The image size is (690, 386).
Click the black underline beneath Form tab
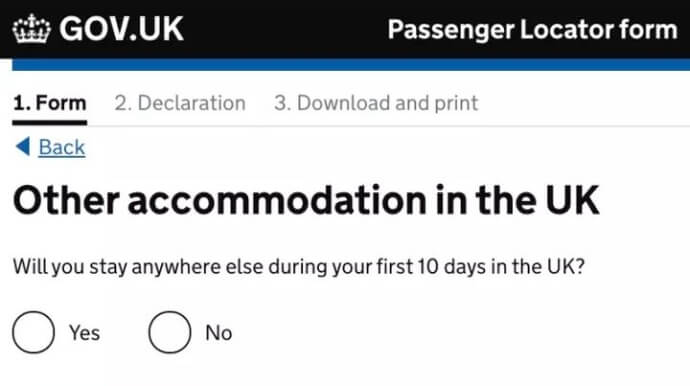pyautogui.click(x=49, y=123)
